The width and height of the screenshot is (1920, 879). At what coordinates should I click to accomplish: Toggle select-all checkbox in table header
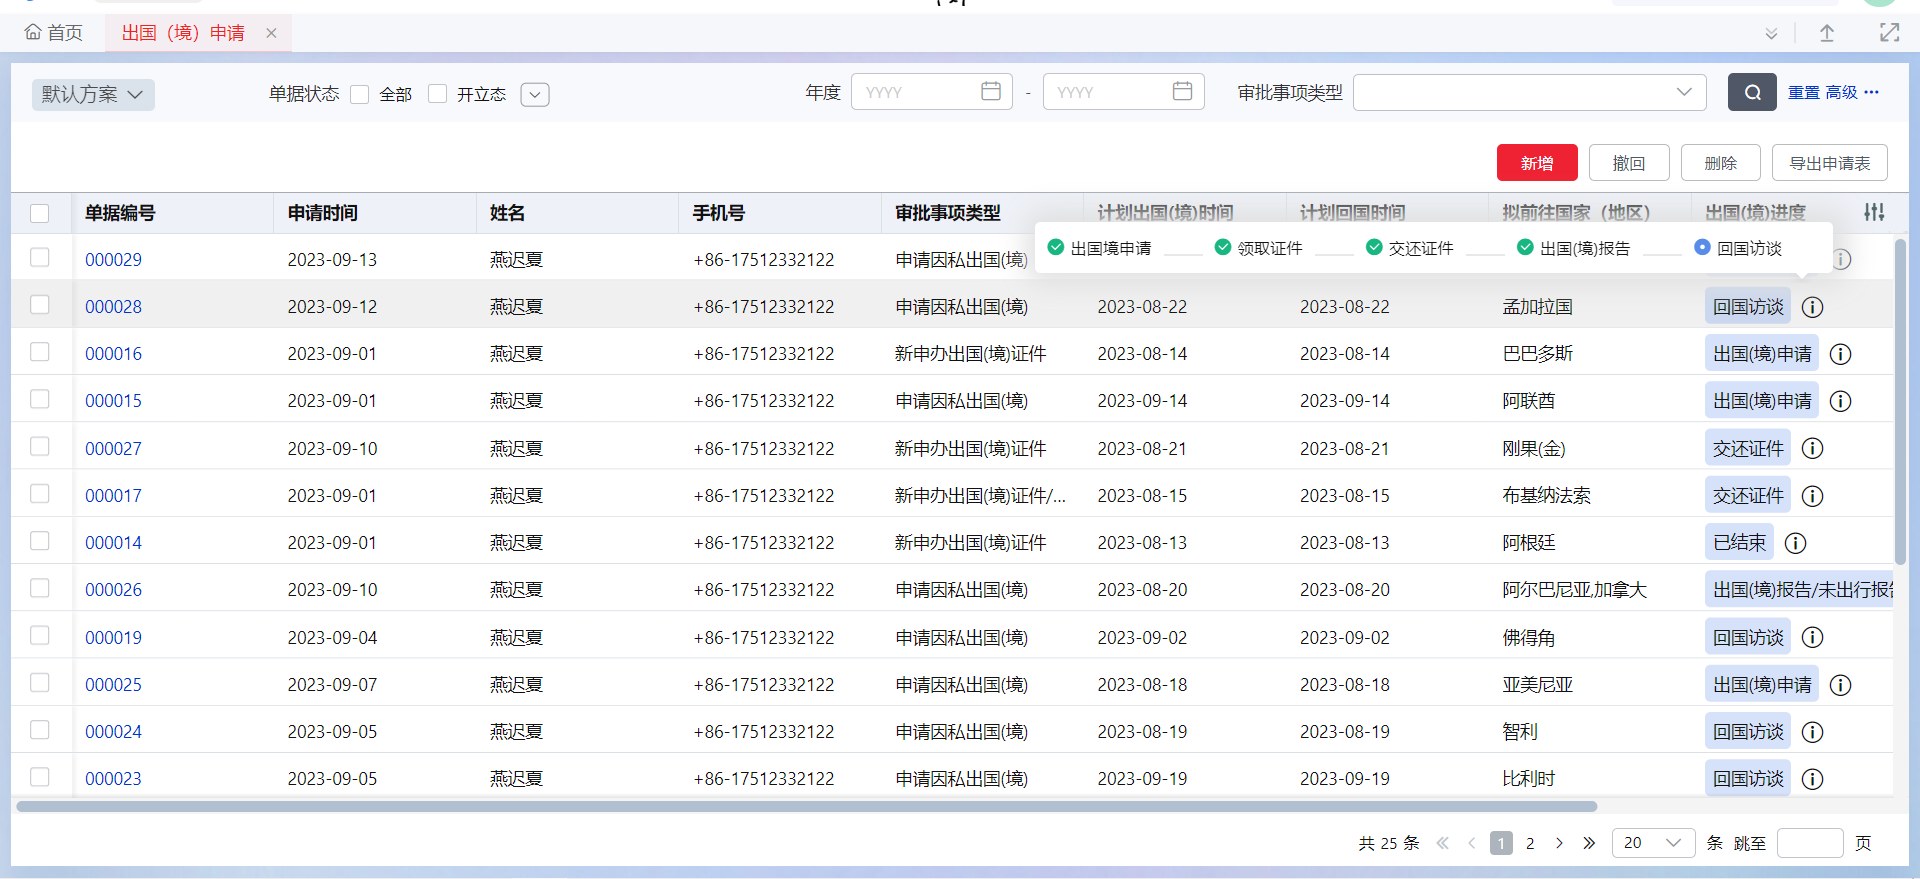click(40, 213)
